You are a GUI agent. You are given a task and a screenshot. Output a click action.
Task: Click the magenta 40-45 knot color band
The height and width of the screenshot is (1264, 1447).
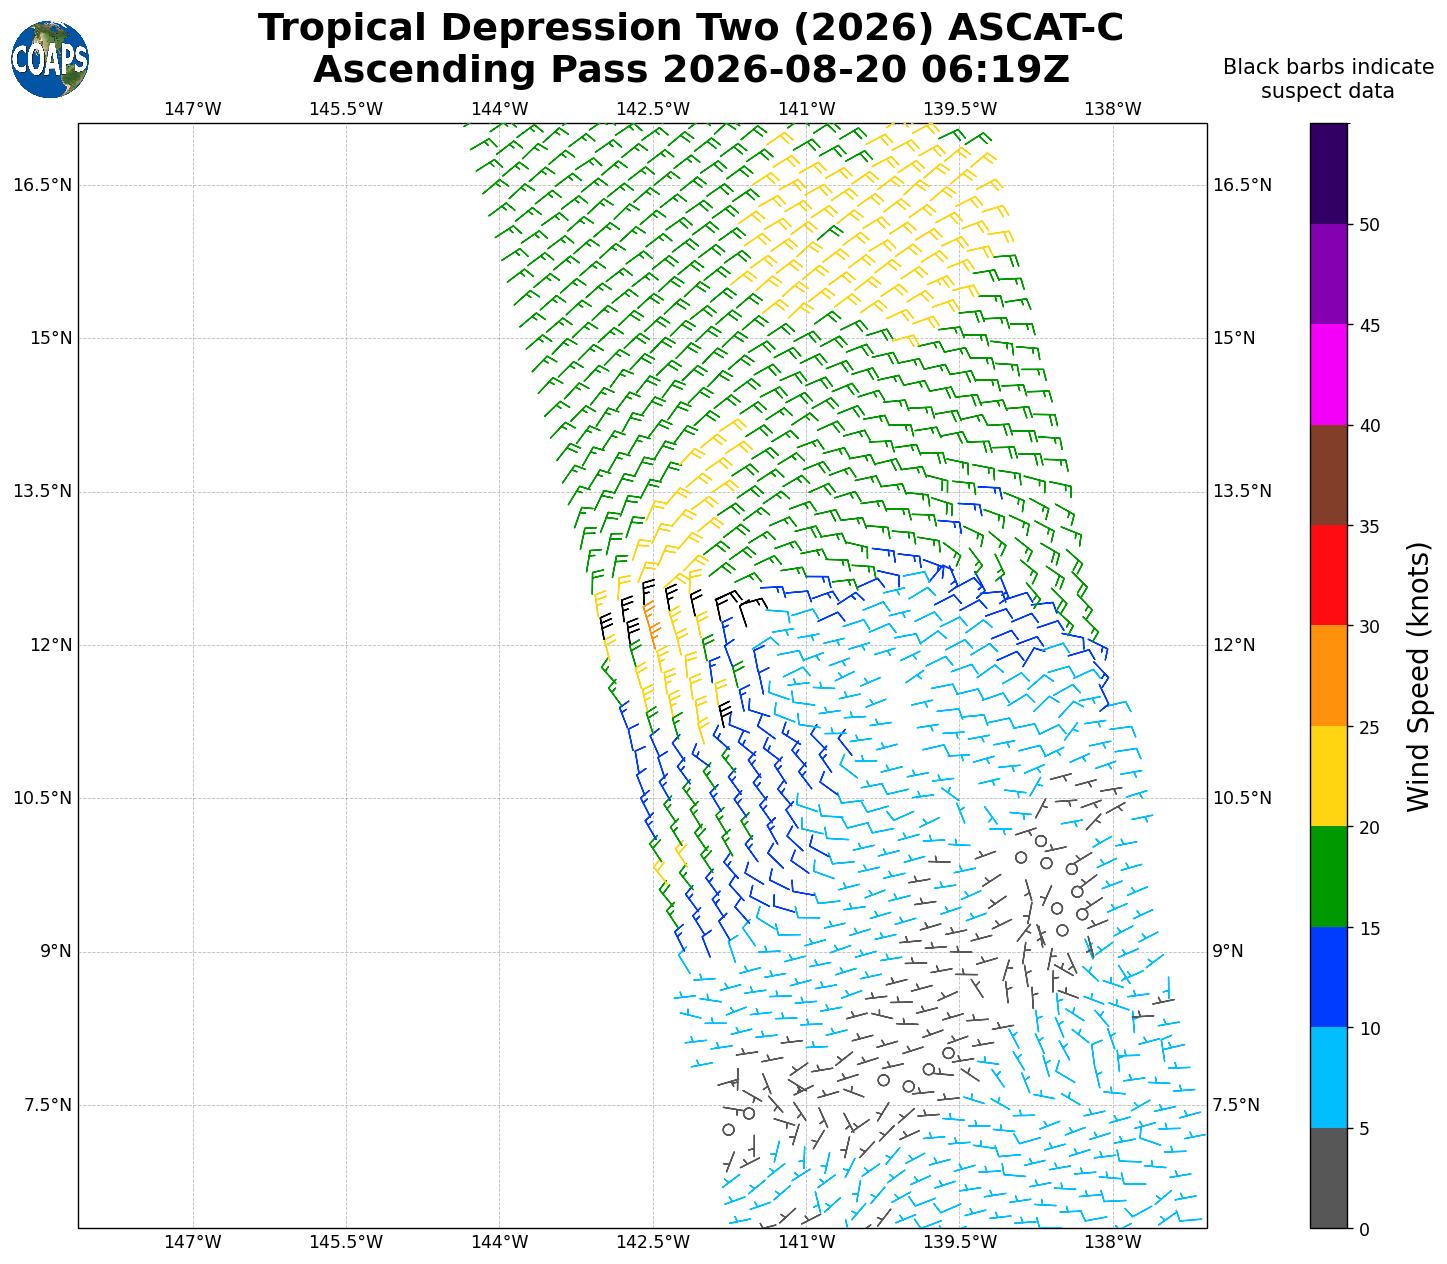(x=1329, y=374)
